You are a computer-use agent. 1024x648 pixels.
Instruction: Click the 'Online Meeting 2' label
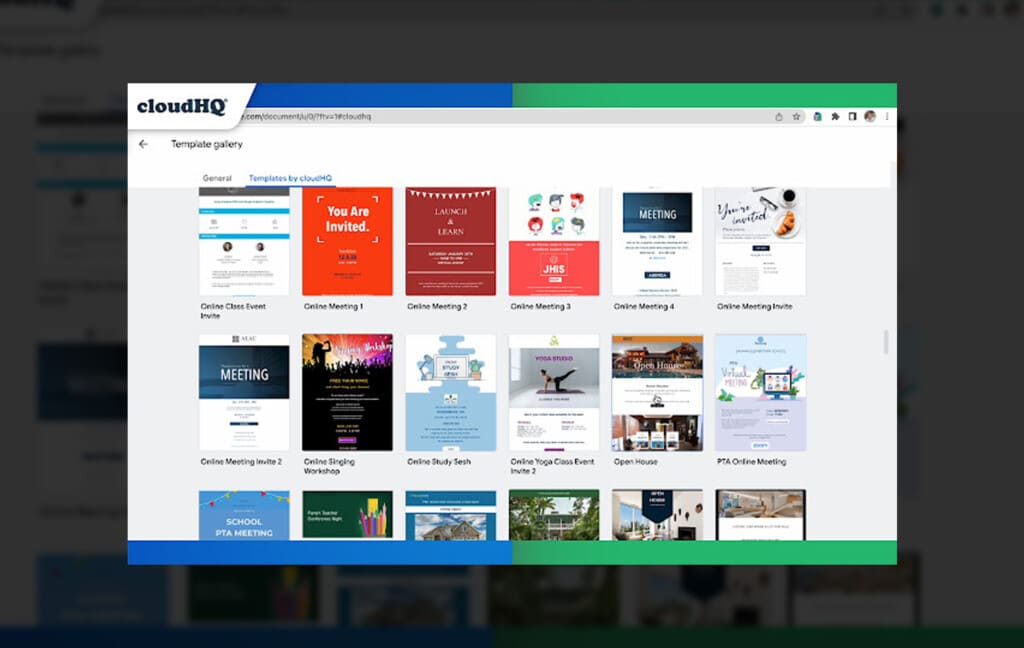[437, 306]
